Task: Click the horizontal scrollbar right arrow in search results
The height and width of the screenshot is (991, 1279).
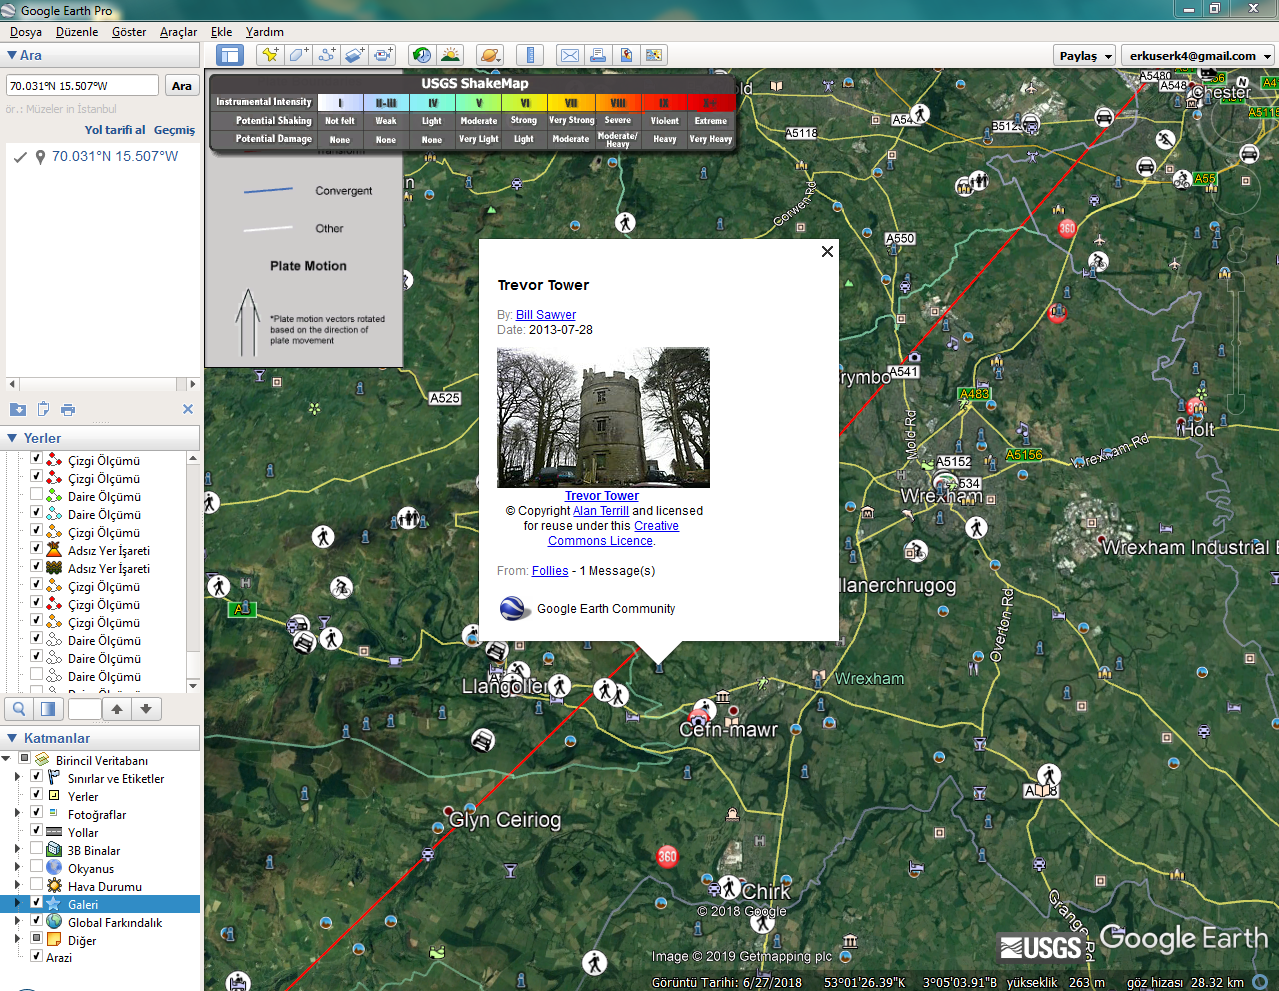Action: tap(193, 384)
